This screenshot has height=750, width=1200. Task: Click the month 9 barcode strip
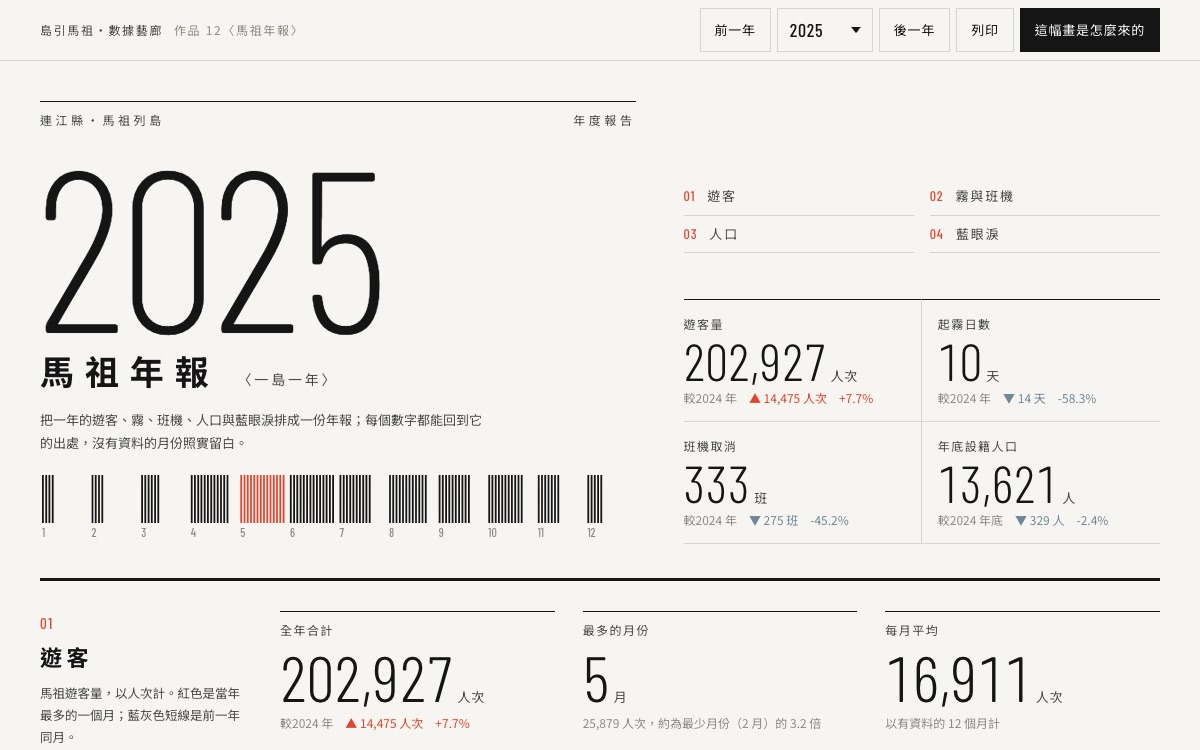pyautogui.click(x=454, y=499)
